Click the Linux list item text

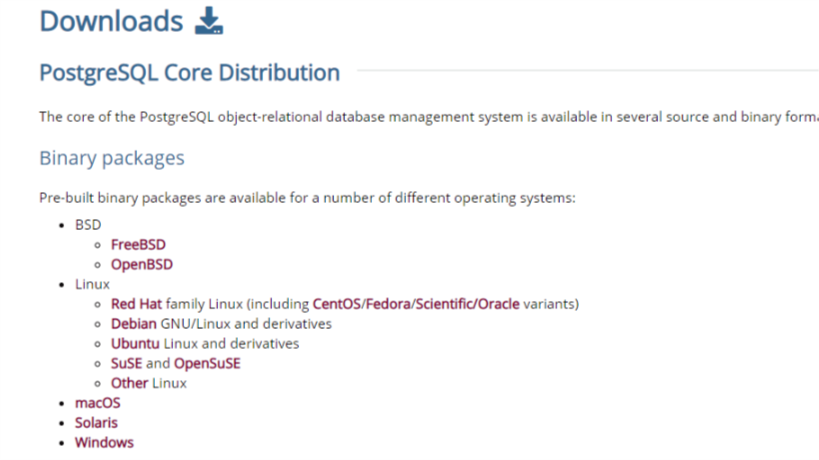tap(92, 284)
